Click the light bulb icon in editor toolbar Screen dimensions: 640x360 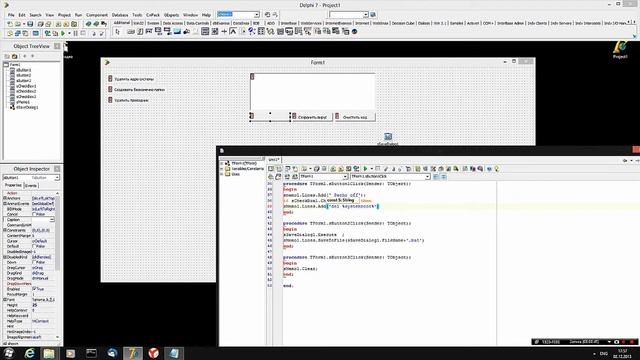(x=497, y=169)
